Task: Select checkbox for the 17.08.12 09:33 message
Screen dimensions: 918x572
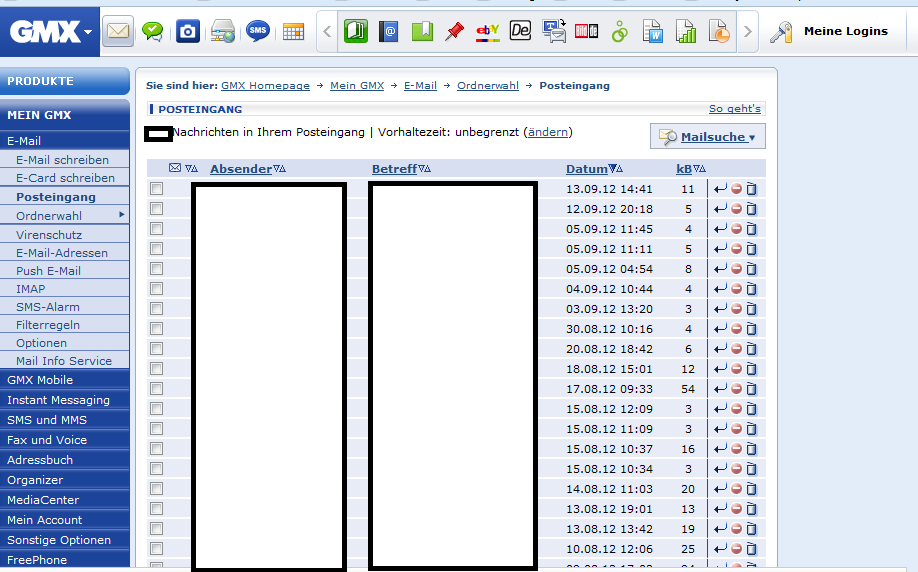Action: tap(156, 389)
